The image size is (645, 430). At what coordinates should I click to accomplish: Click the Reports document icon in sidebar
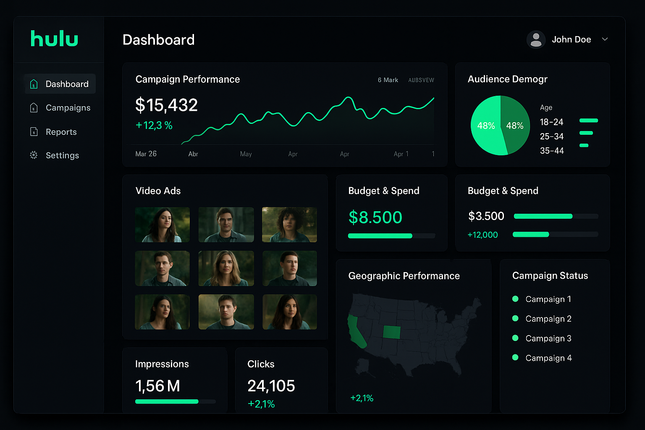(34, 132)
